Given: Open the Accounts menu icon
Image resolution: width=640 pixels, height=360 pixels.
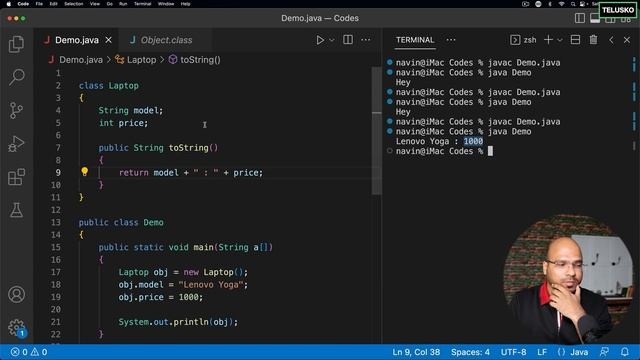Looking at the screenshot, I should (16, 294).
